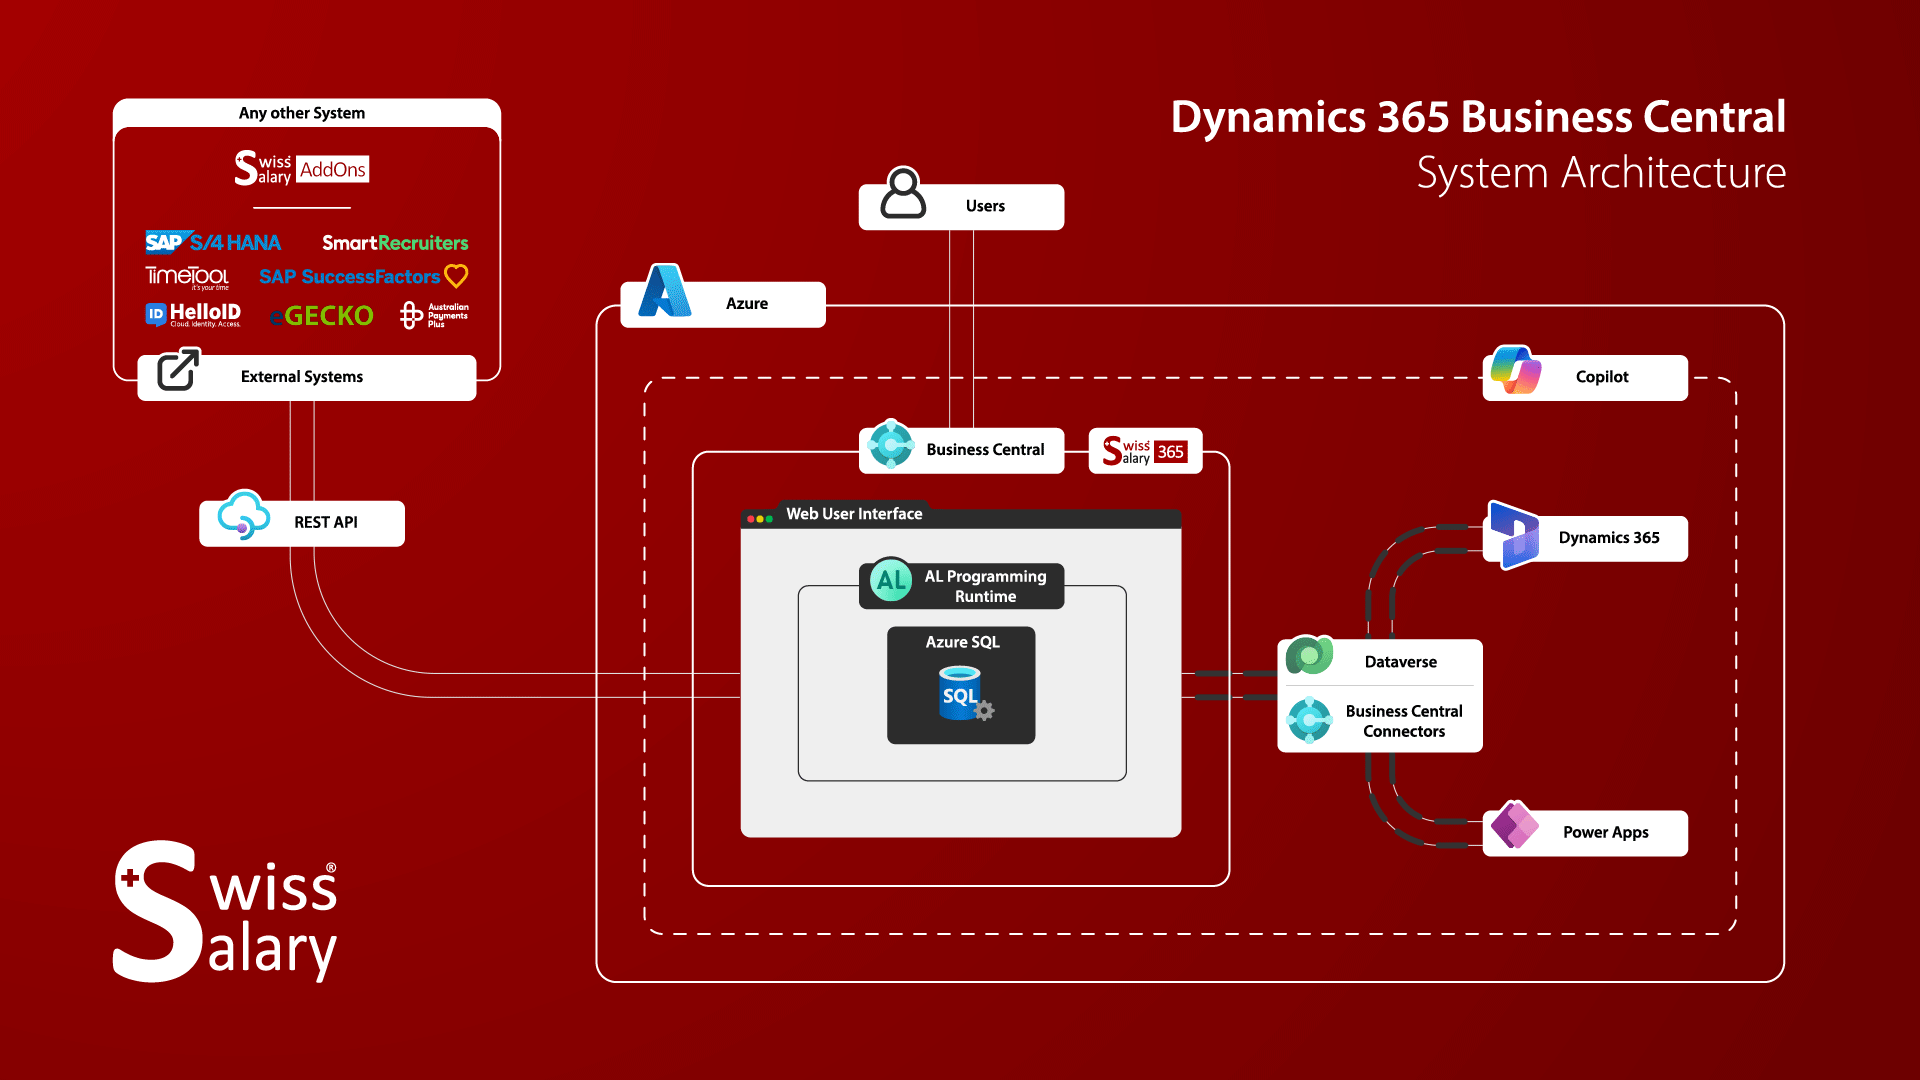The height and width of the screenshot is (1080, 1920).
Task: Select the Azure SQL database icon
Action: pyautogui.click(x=962, y=695)
